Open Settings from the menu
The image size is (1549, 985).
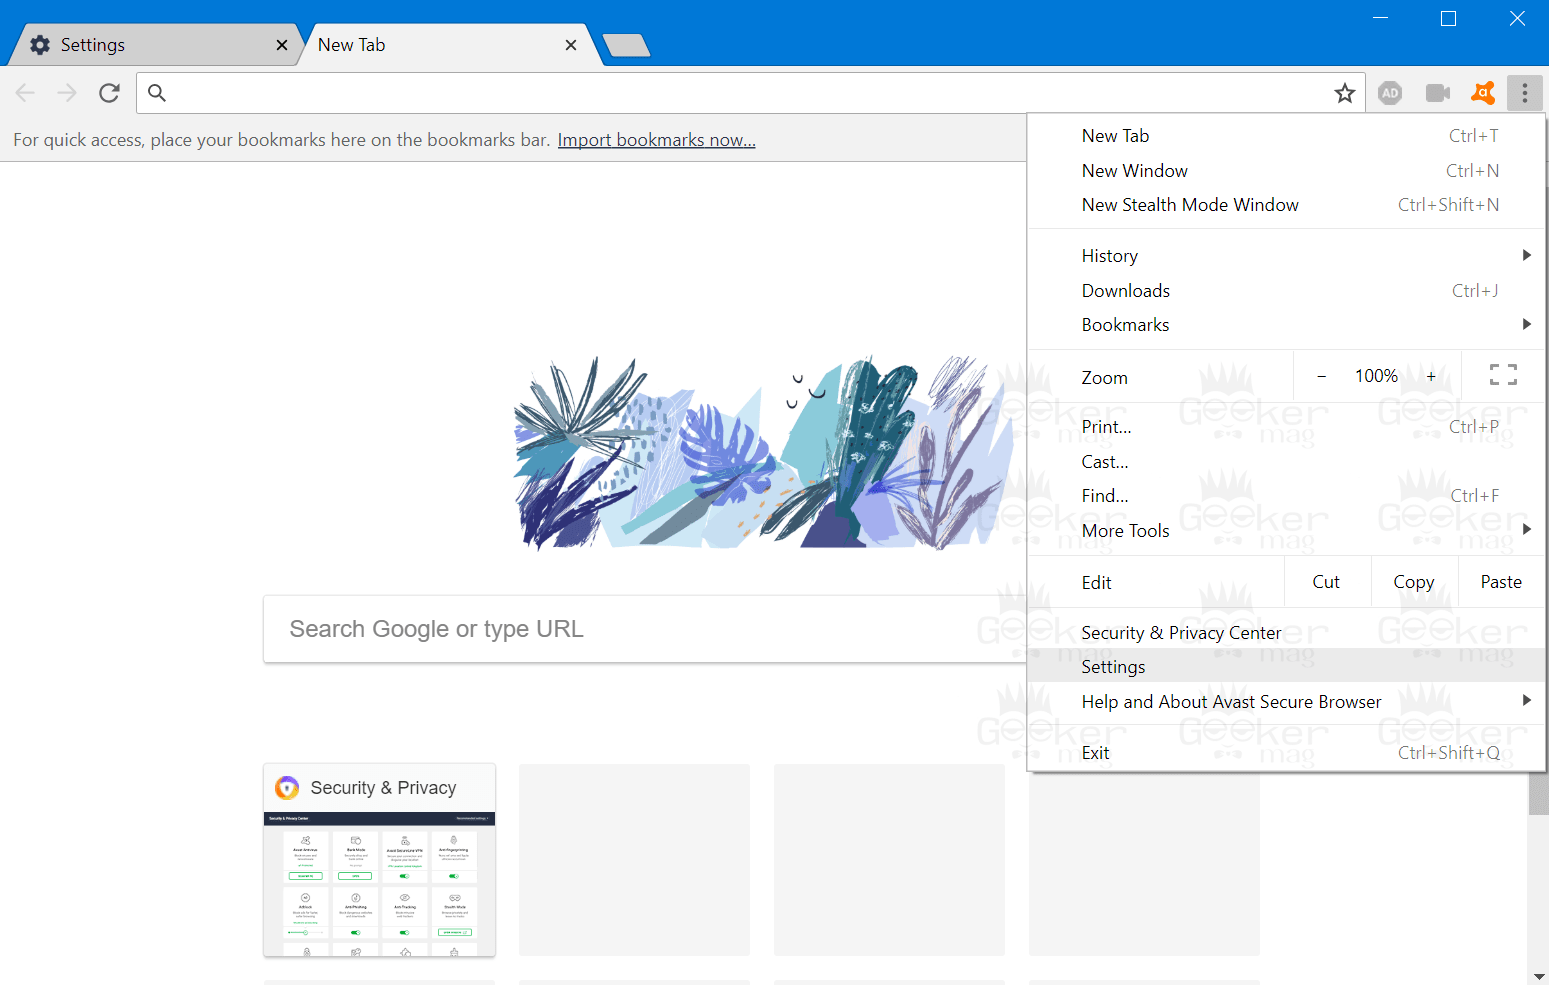tap(1286, 667)
